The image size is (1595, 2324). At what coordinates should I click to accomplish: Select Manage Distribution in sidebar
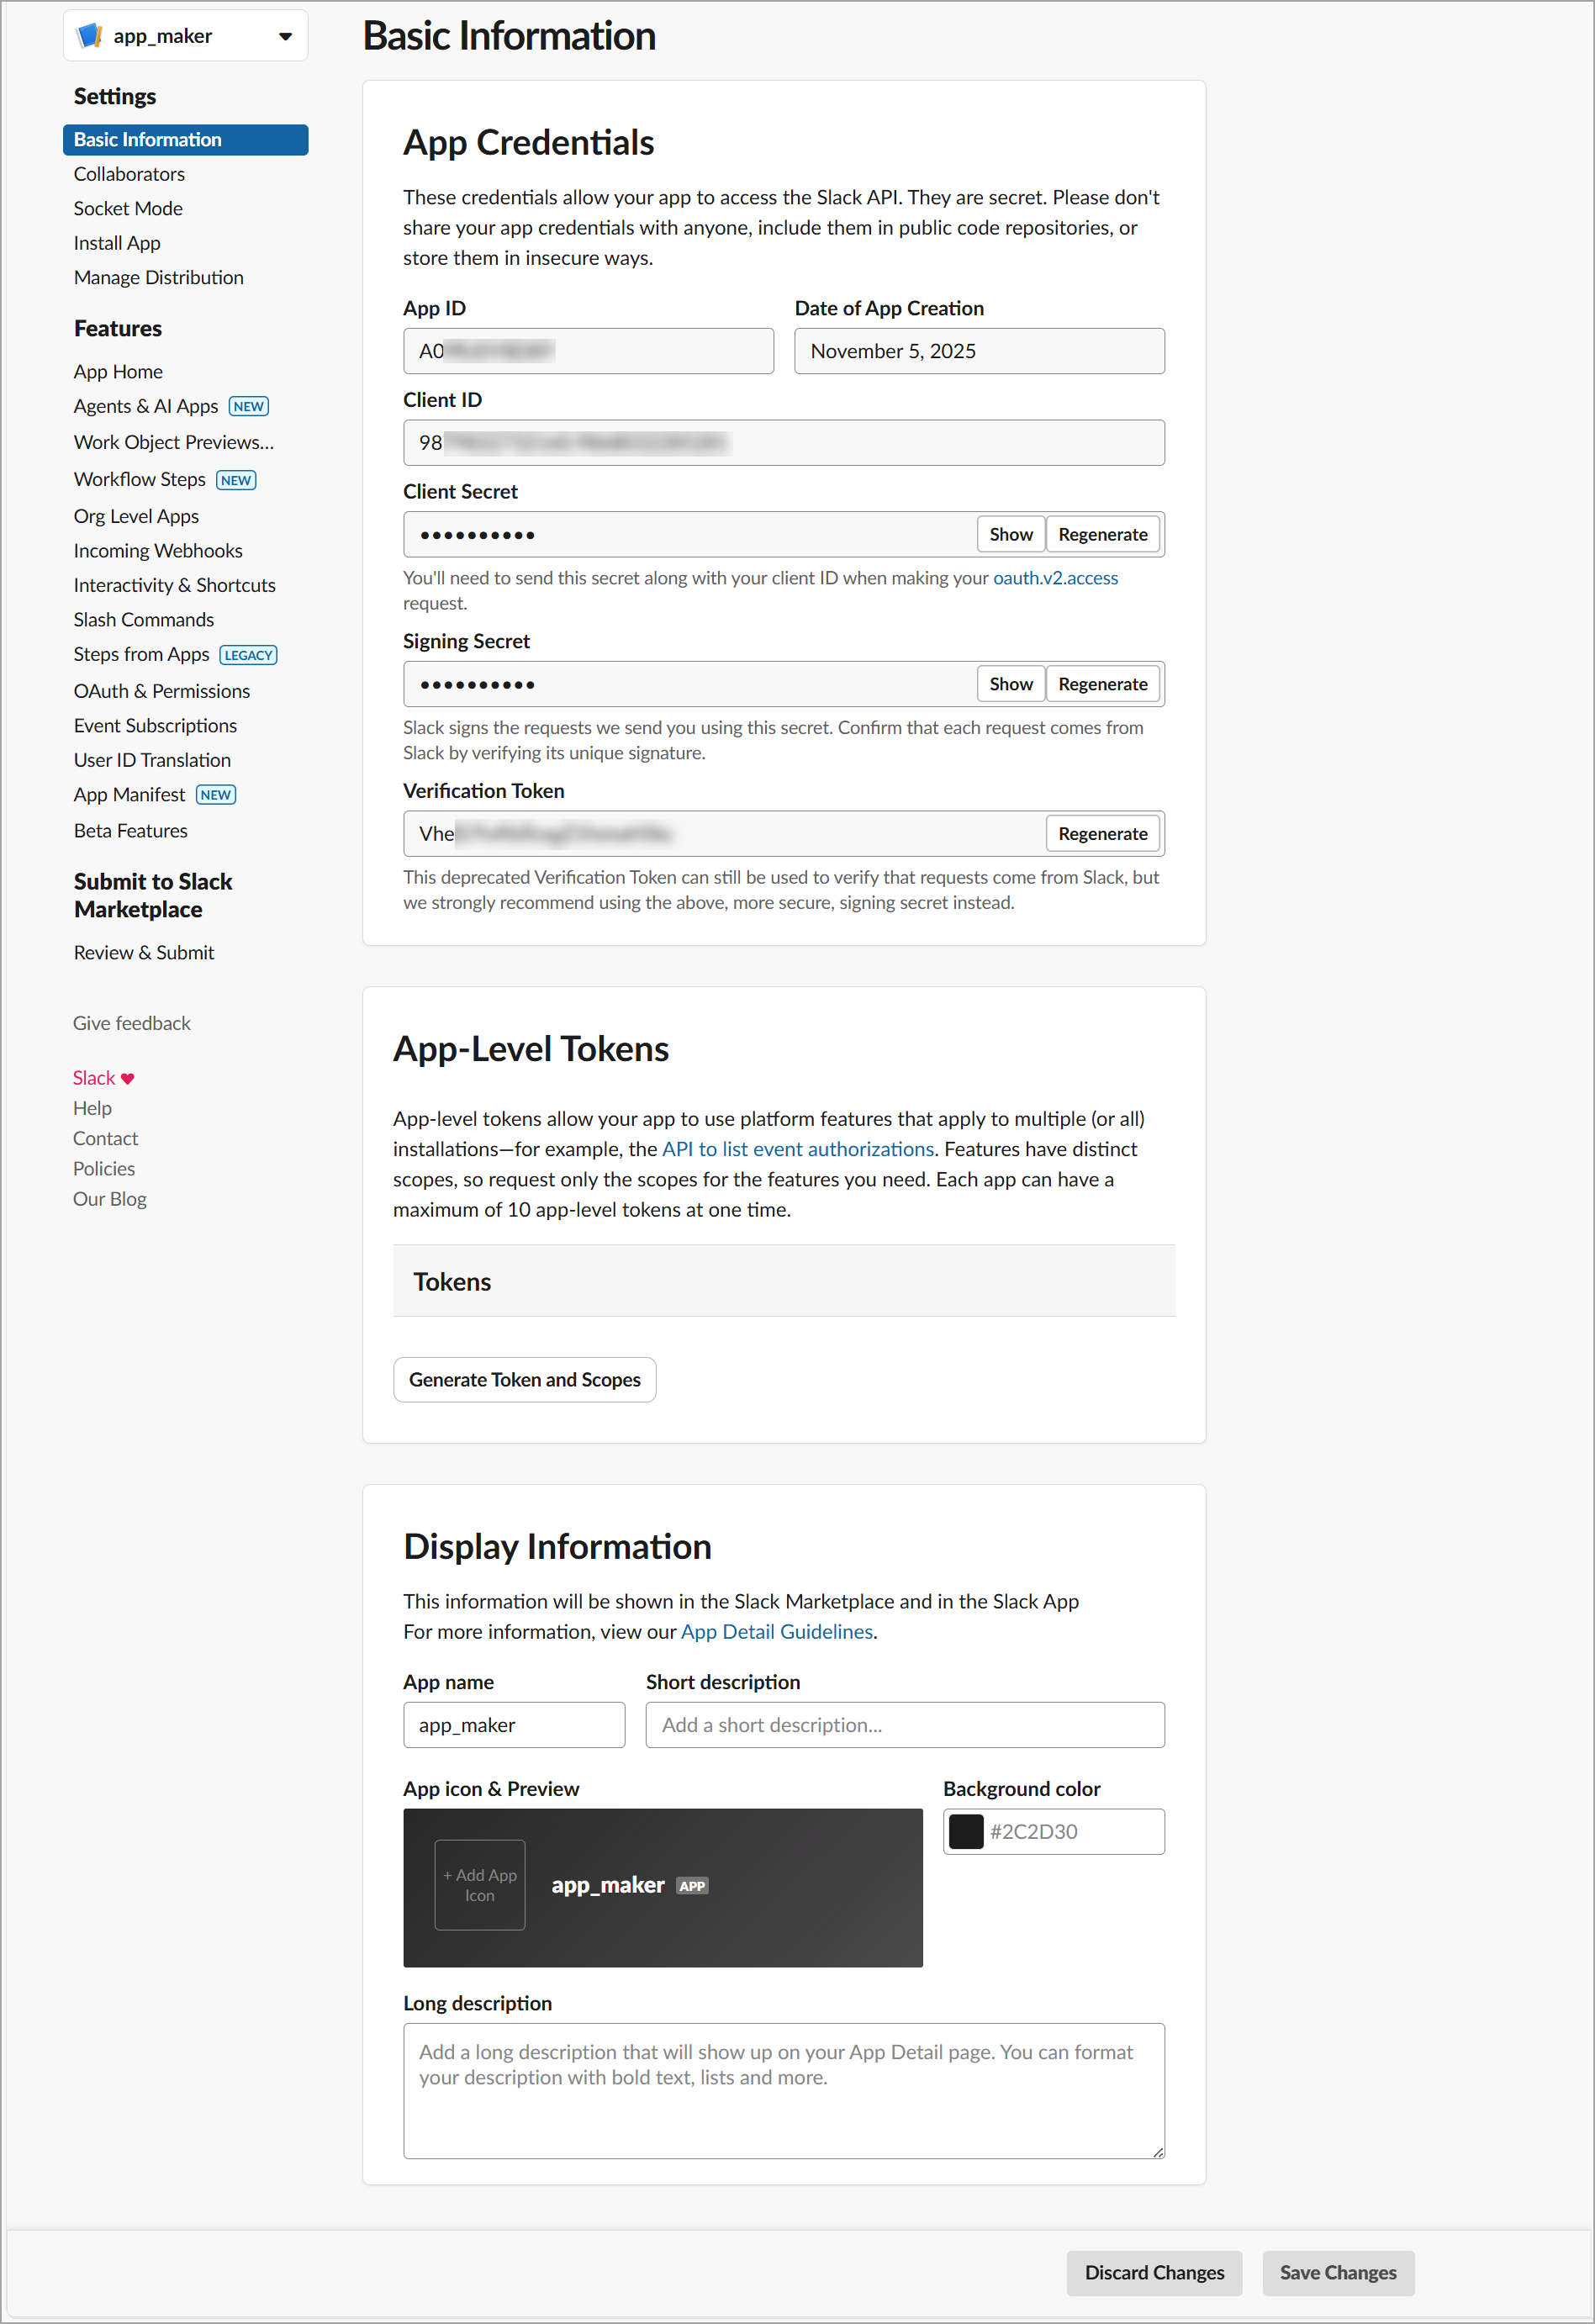(159, 277)
